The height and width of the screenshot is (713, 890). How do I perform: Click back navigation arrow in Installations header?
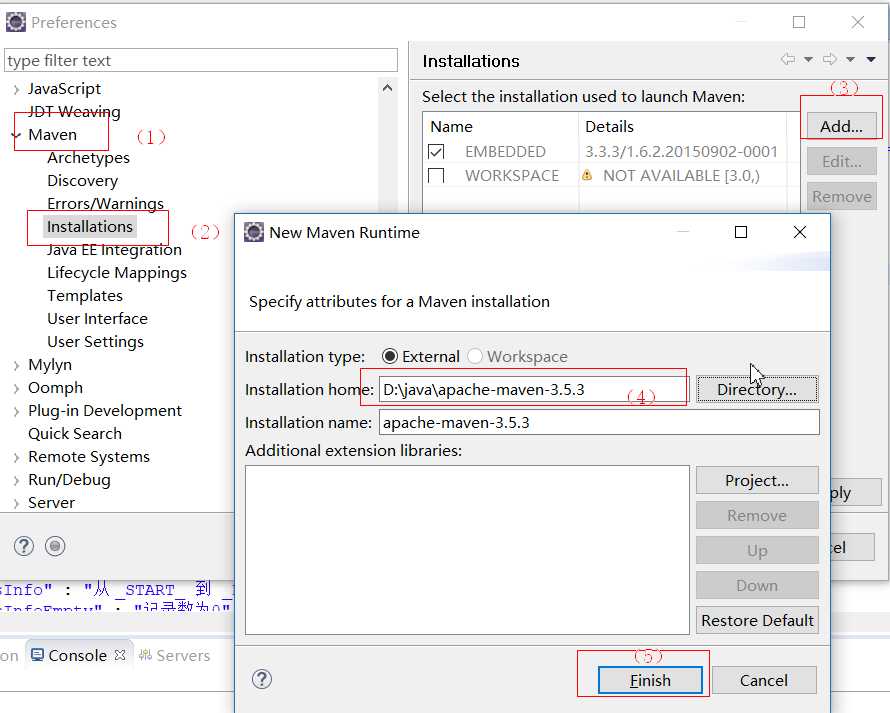click(787, 59)
